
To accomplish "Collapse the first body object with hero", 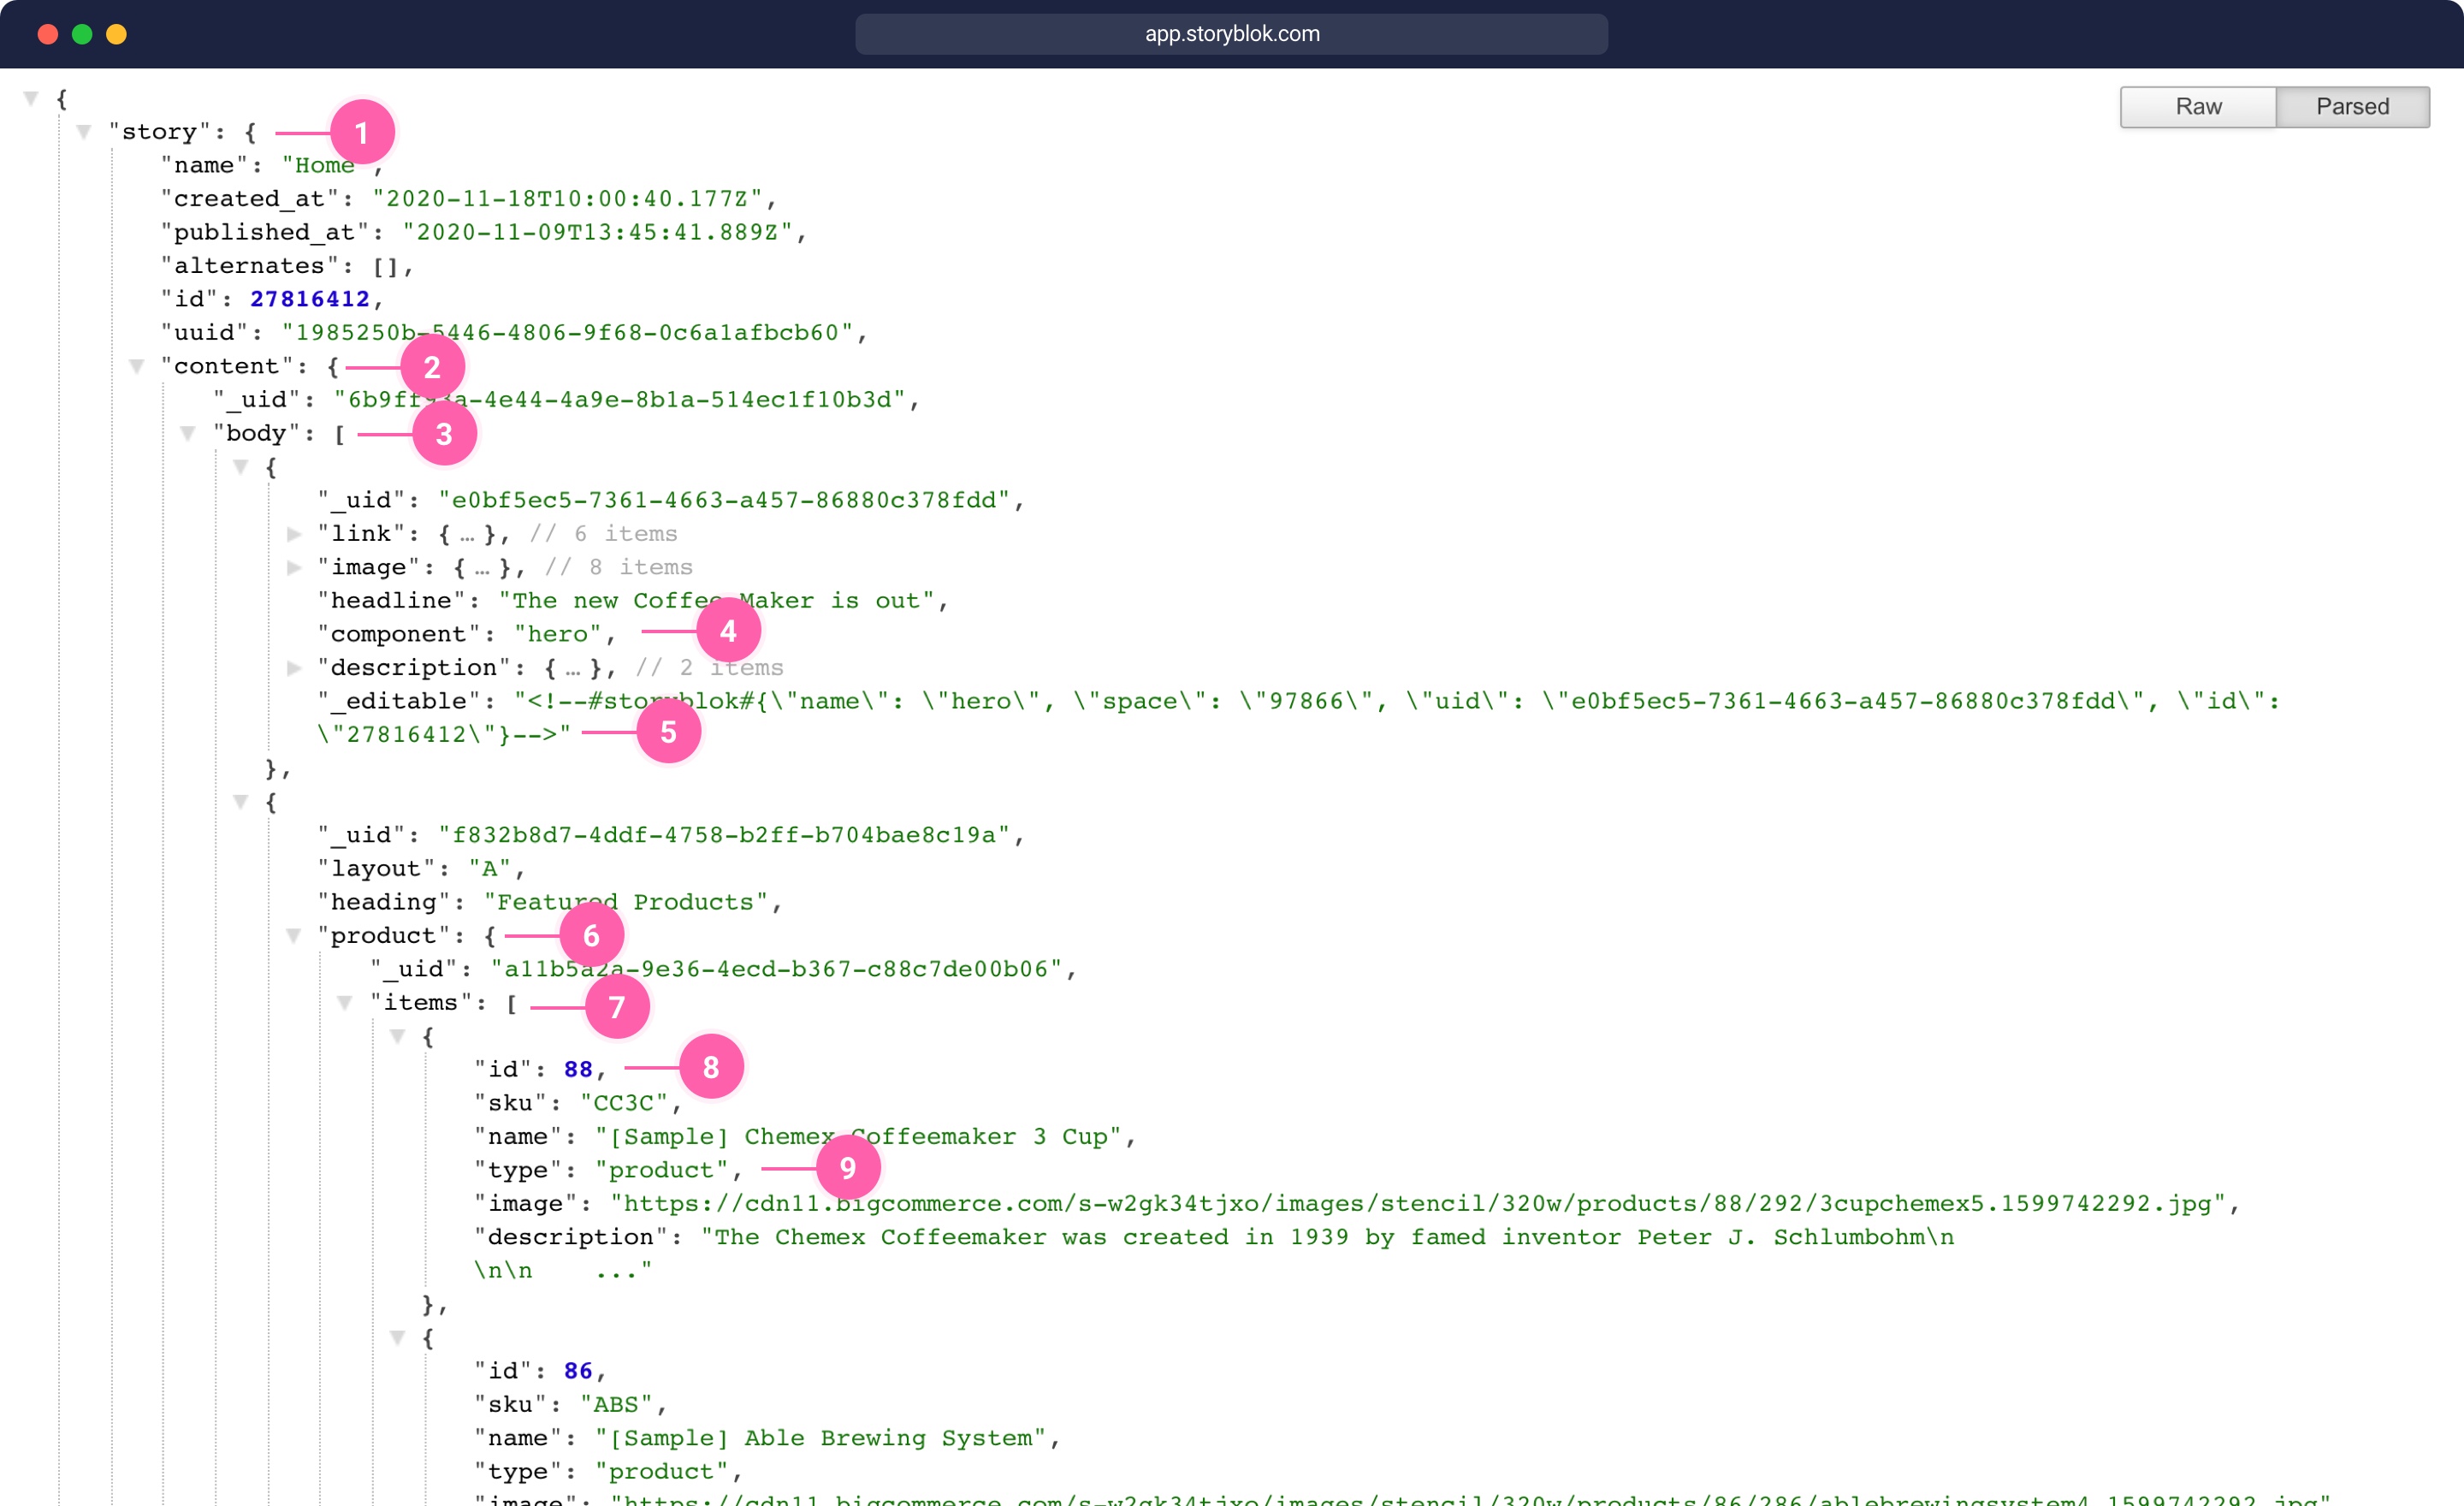I will 240,467.
